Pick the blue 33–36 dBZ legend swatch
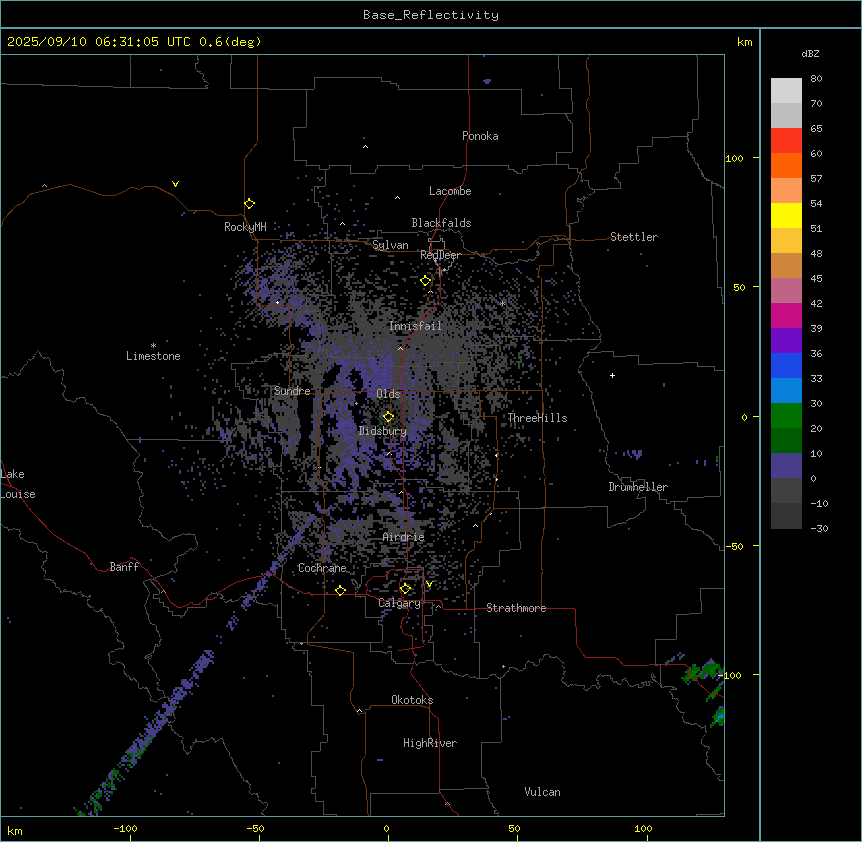This screenshot has width=862, height=842. (x=786, y=365)
